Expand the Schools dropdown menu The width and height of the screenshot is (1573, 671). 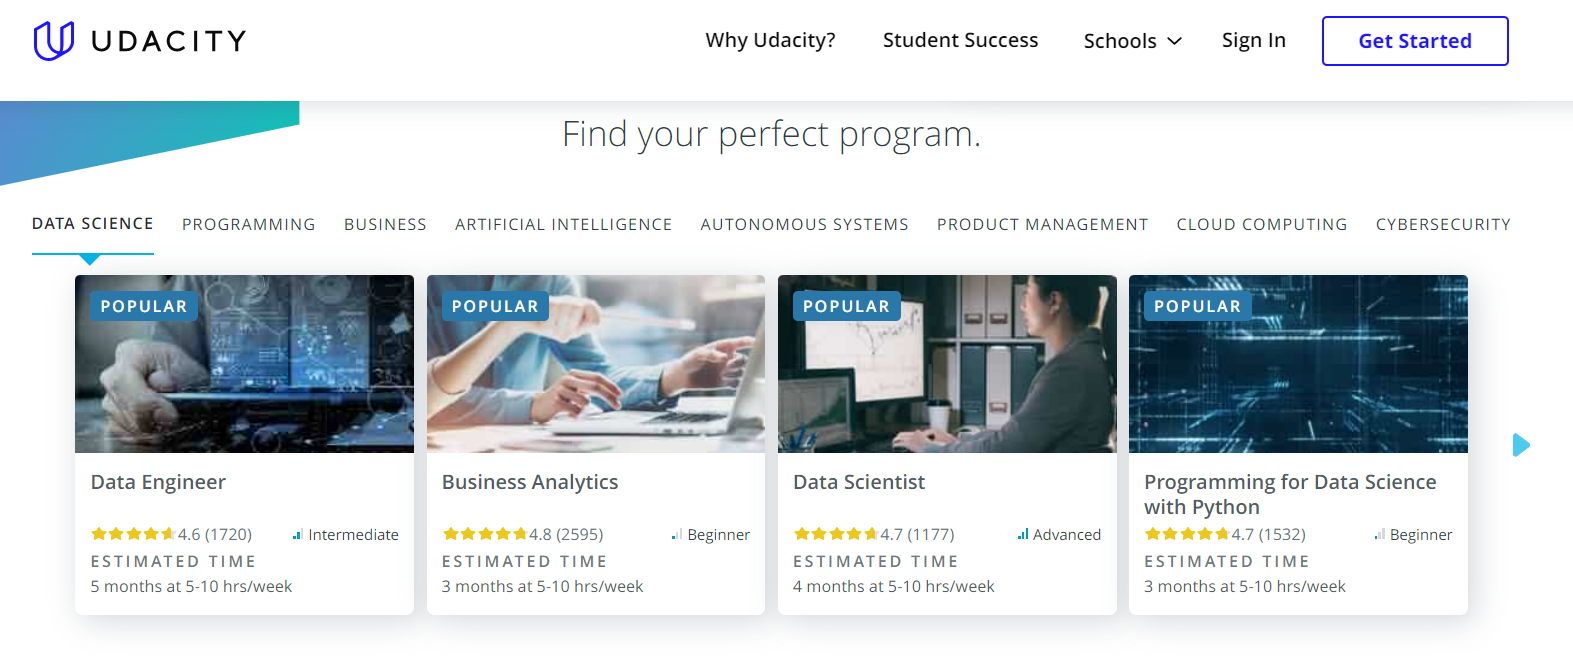1132,41
